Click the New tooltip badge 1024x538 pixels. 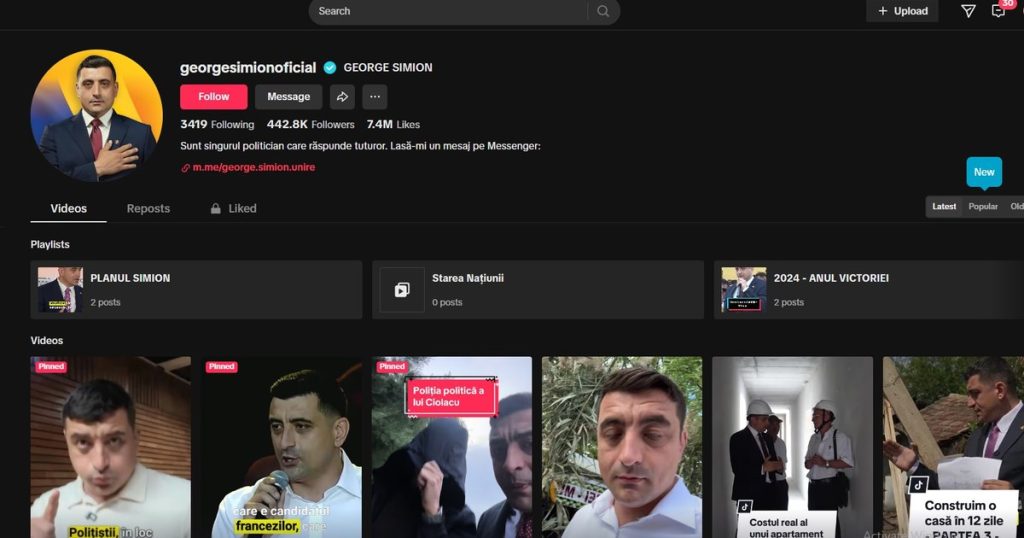pyautogui.click(x=984, y=172)
